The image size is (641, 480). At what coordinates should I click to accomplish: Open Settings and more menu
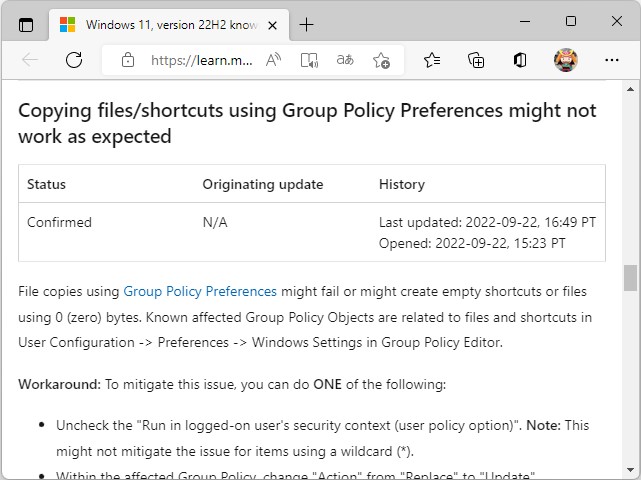click(x=612, y=60)
